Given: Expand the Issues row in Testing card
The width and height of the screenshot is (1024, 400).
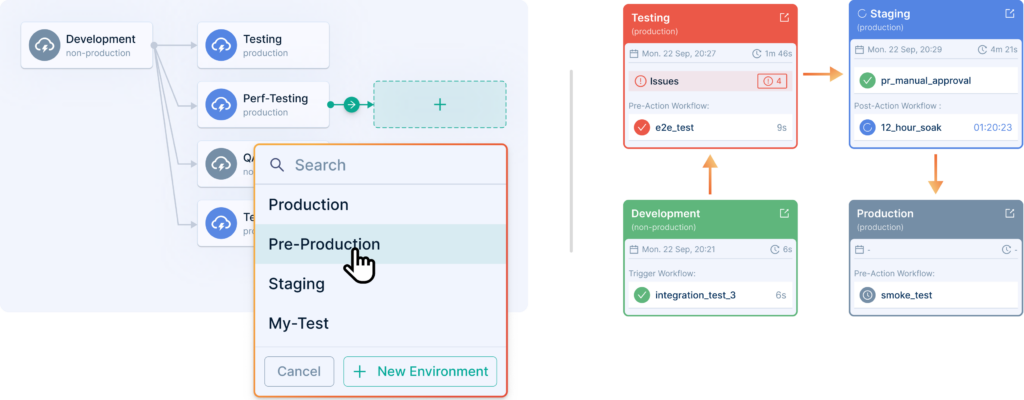Looking at the screenshot, I should pos(690,80).
